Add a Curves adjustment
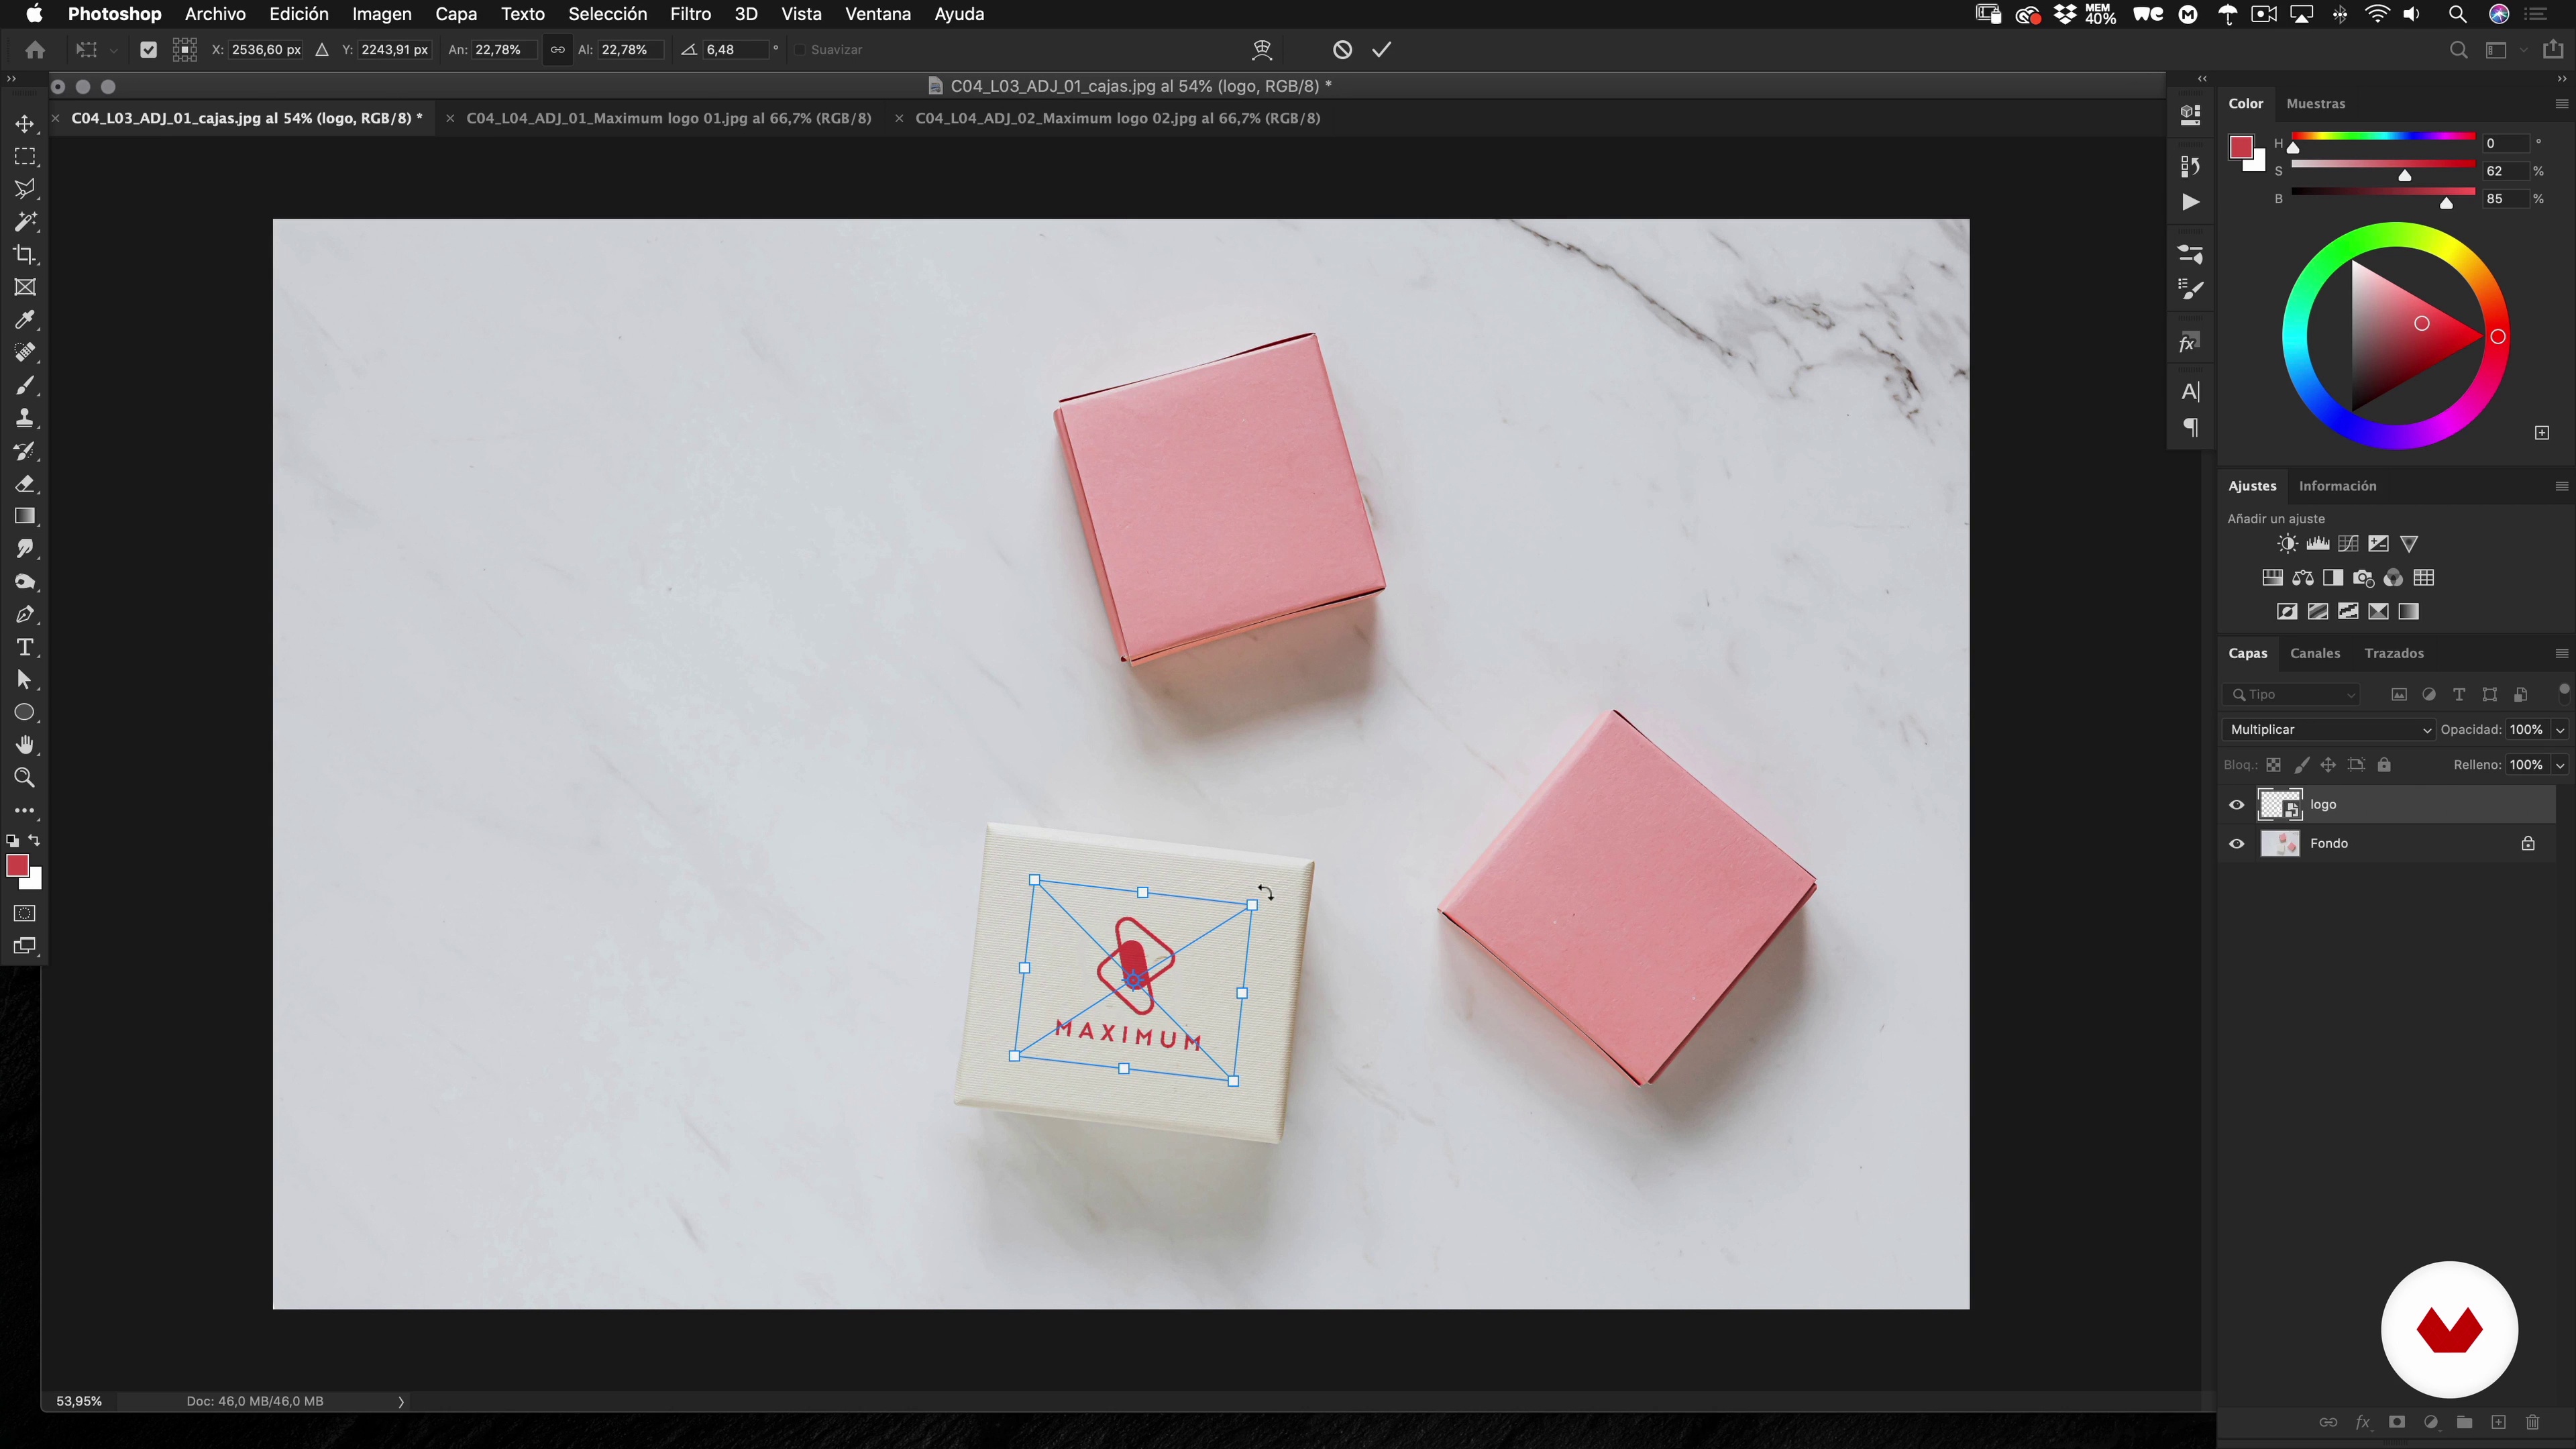 point(2348,544)
